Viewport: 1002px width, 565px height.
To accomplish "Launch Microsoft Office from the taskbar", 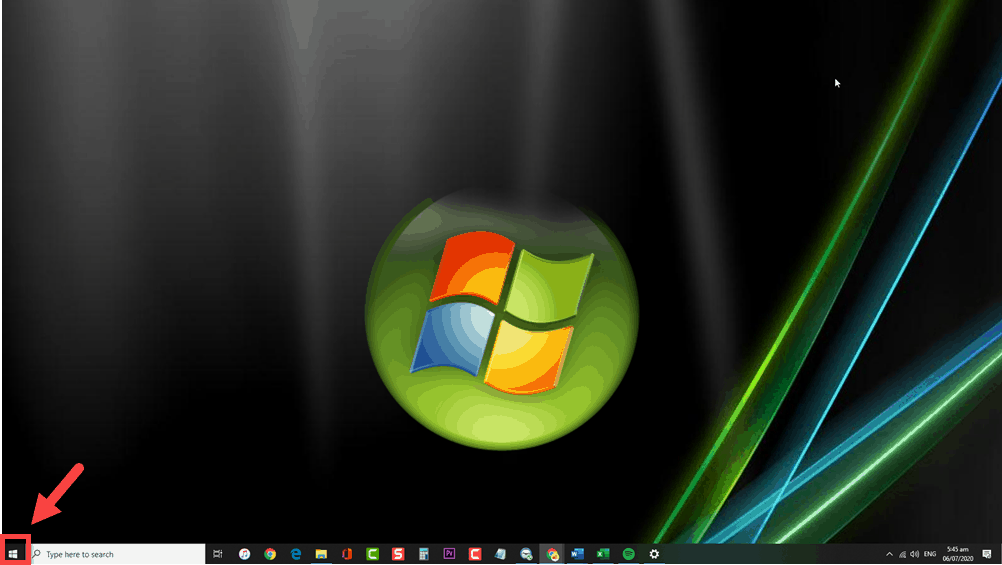I will click(x=346, y=554).
